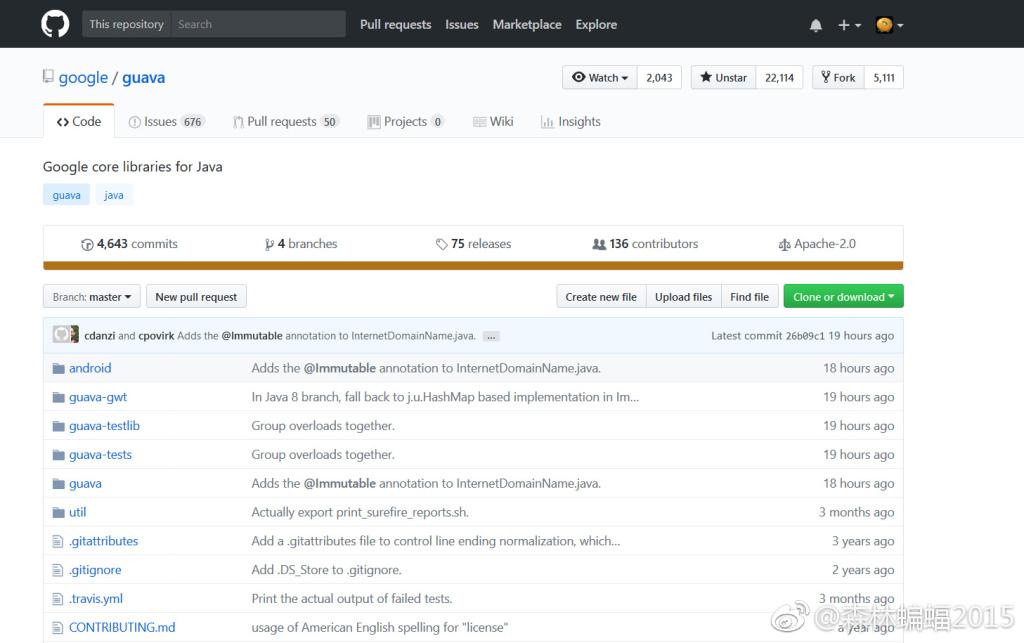The height and width of the screenshot is (643, 1024).
Task: Open the Pull requests 50 tab
Action: pos(286,121)
